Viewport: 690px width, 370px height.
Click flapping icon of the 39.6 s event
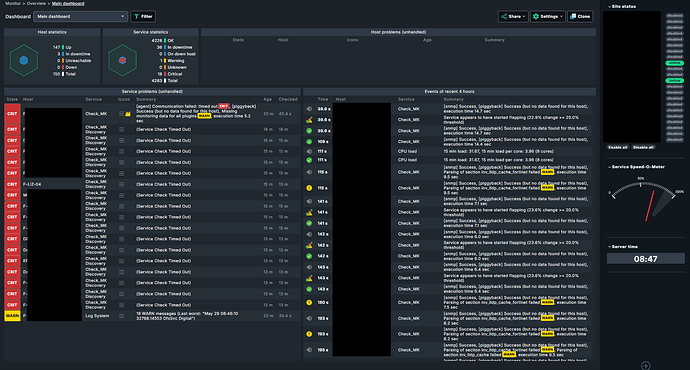click(309, 120)
